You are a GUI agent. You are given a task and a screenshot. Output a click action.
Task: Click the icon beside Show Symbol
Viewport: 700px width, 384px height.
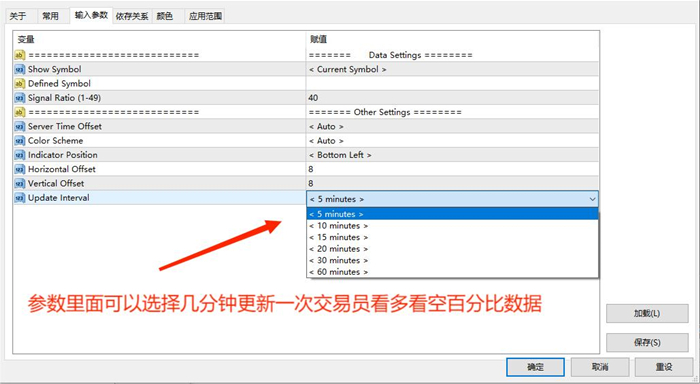[x=20, y=69]
